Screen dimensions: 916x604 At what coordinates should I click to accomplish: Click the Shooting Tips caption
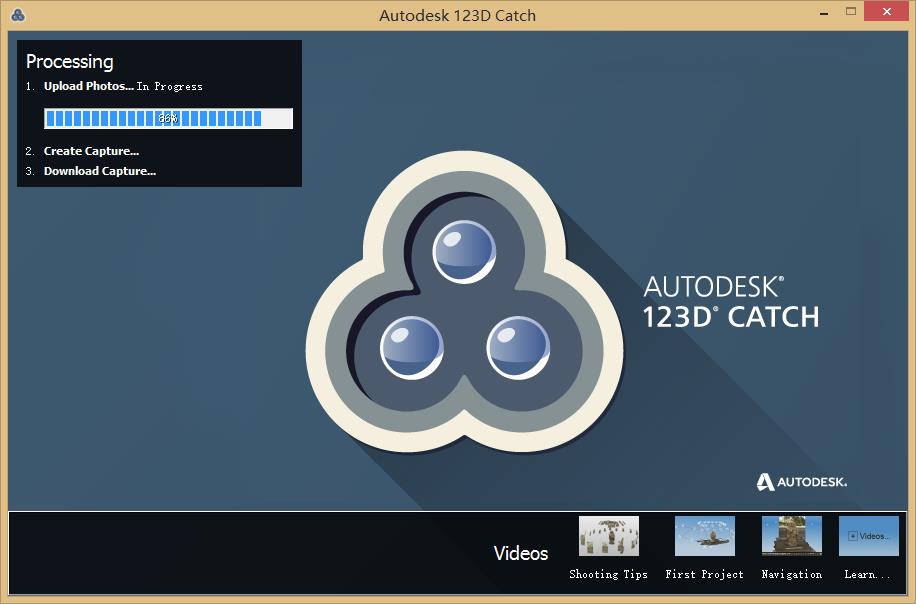point(609,574)
